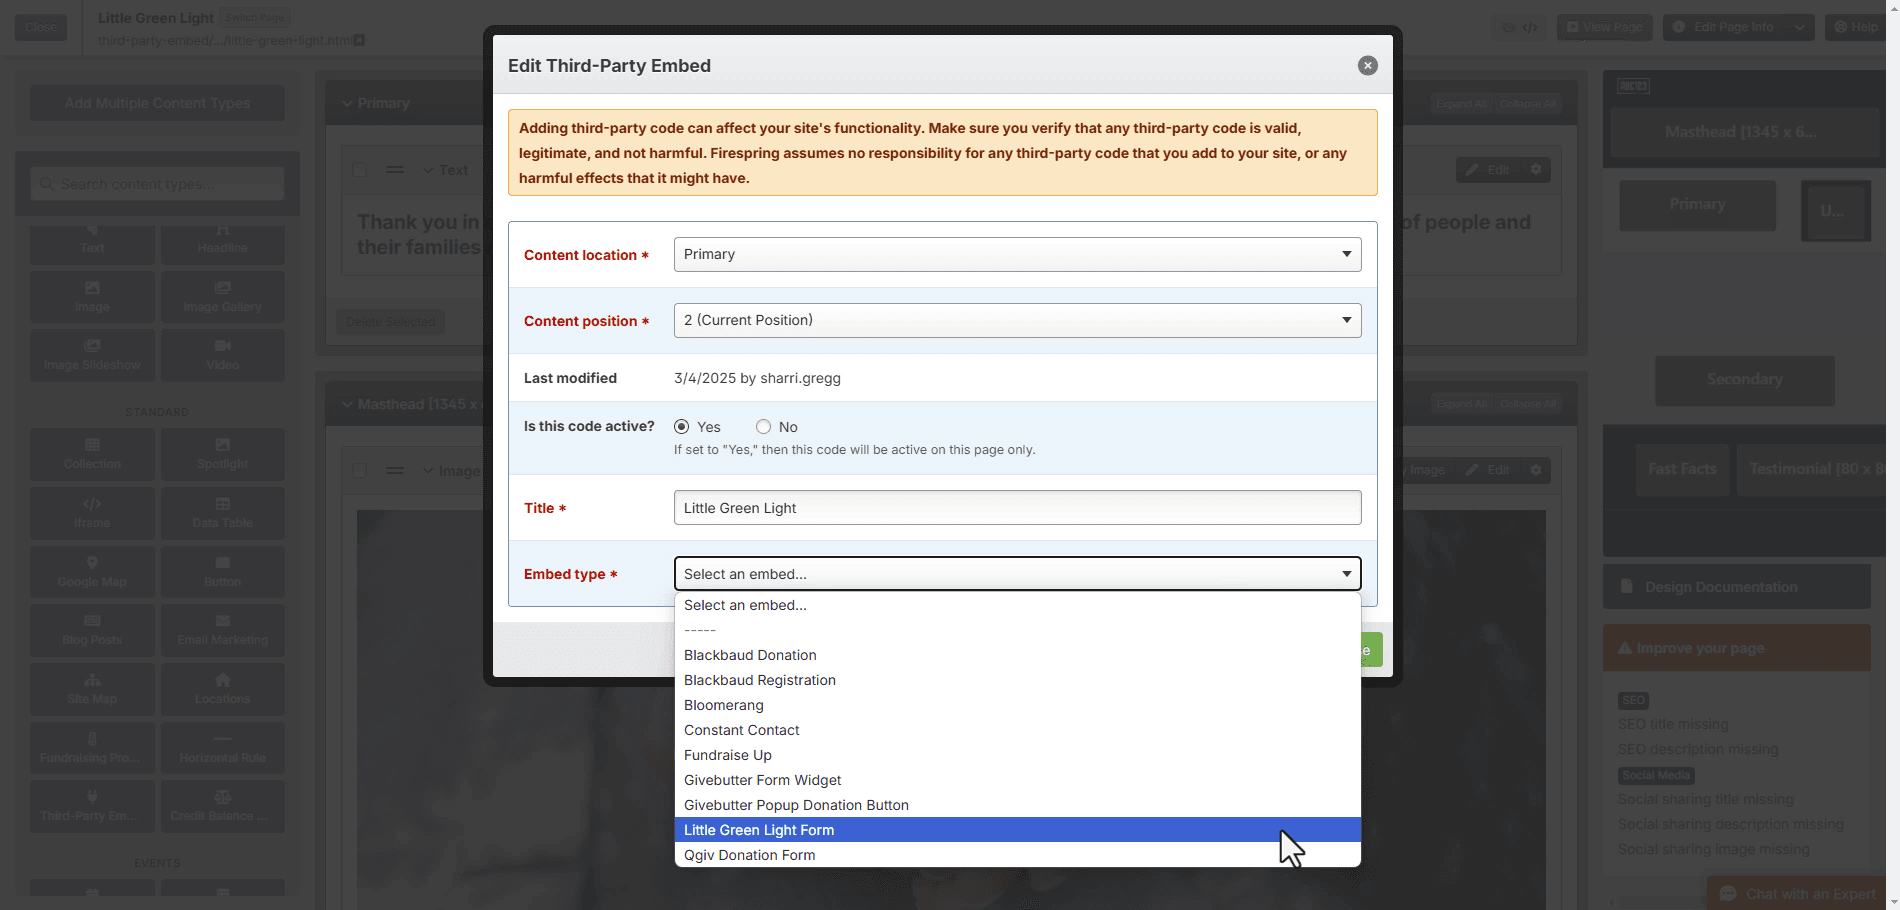Image resolution: width=1900 pixels, height=910 pixels.
Task: Open gear settings for the Text row
Action: point(1536,170)
